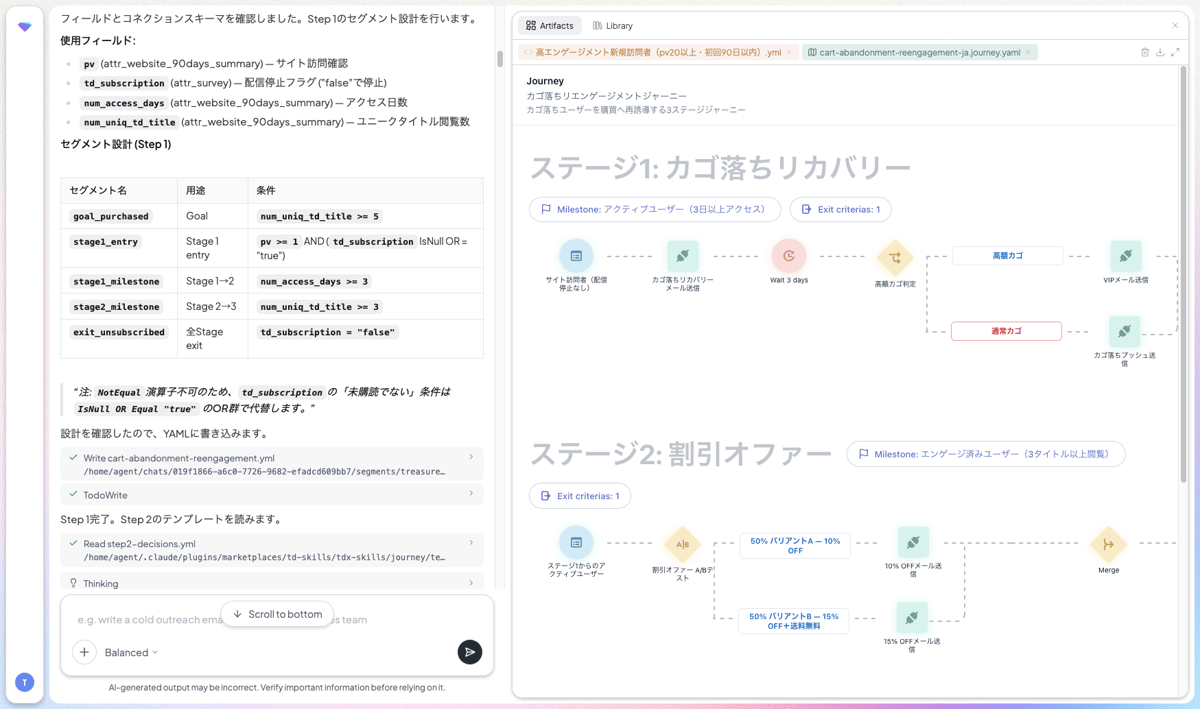Viewport: 1200px width, 709px height.
Task: Click the Merge node icon
Action: click(x=1108, y=544)
